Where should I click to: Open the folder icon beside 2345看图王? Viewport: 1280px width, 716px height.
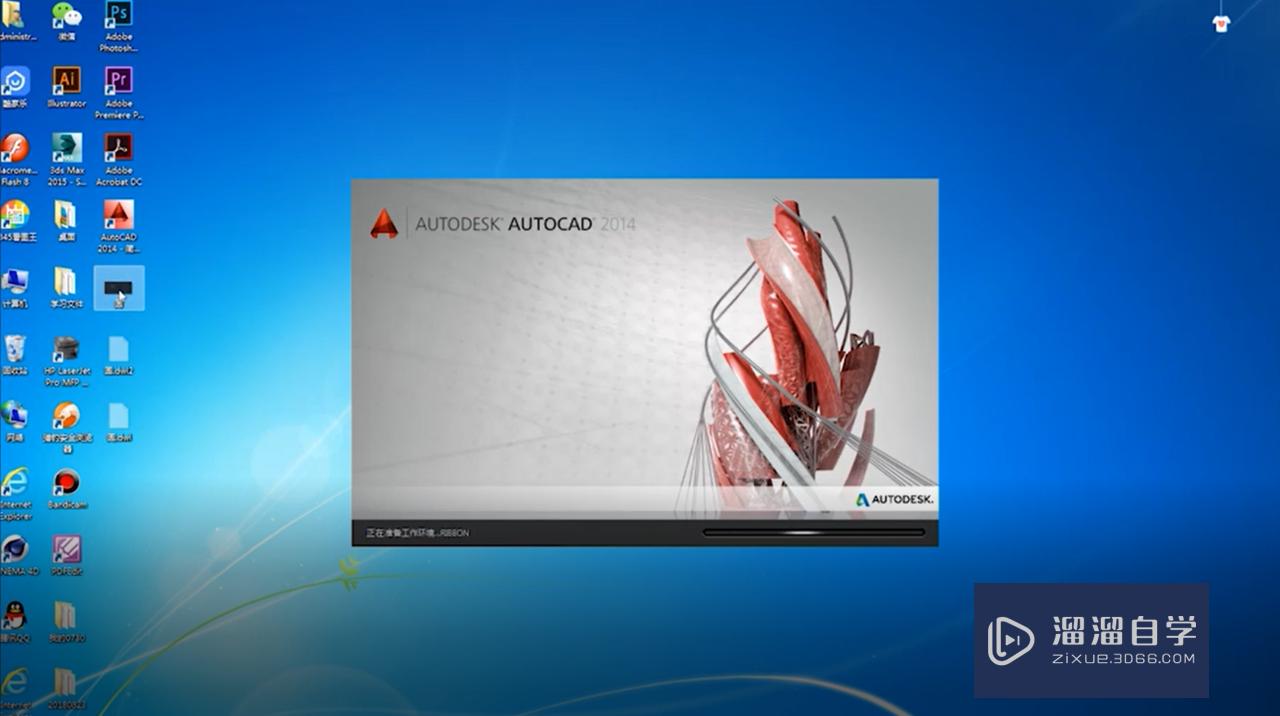click(66, 221)
